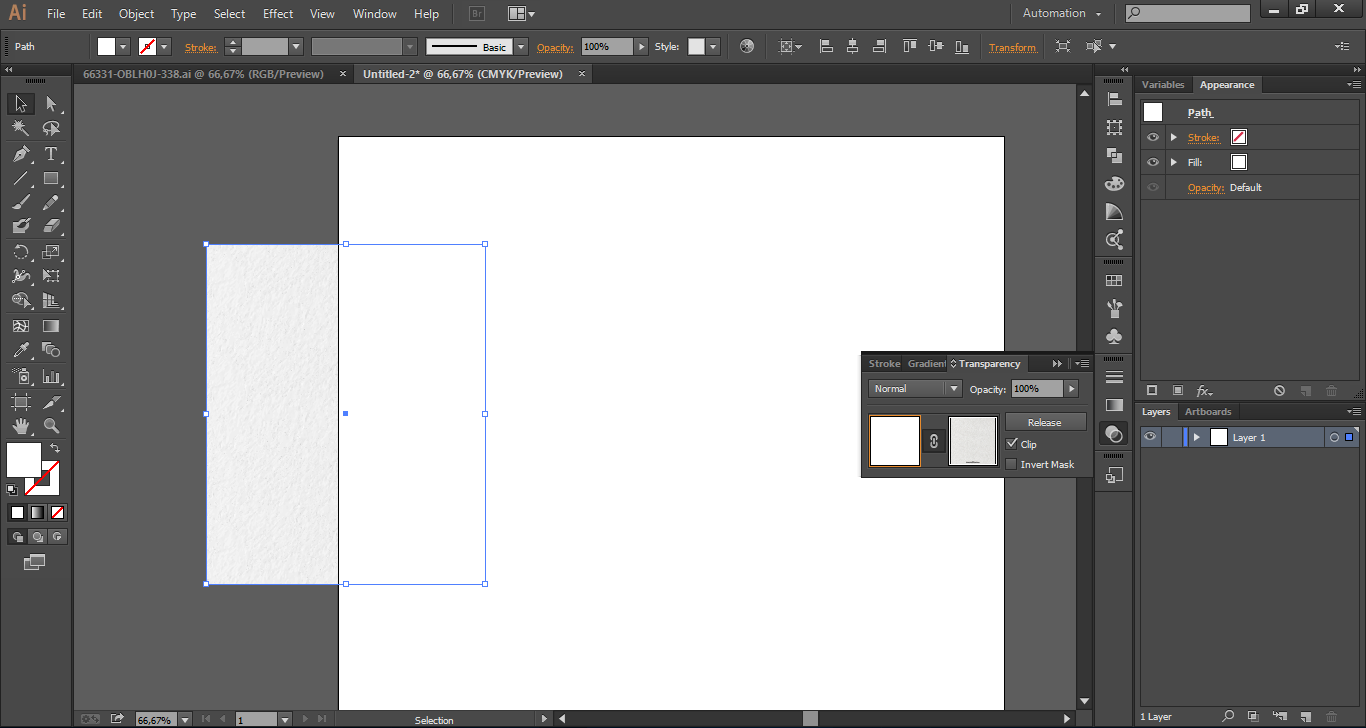
Task: Select the Rectangle tool
Action: click(x=51, y=179)
